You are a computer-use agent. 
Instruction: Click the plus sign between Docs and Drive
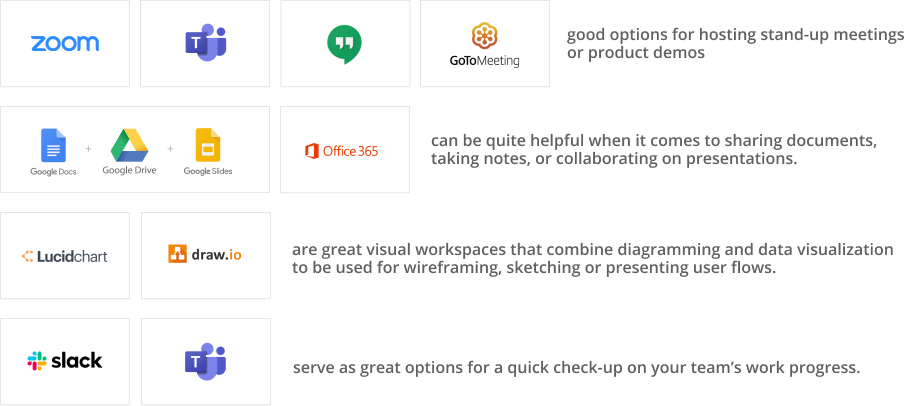click(x=88, y=149)
